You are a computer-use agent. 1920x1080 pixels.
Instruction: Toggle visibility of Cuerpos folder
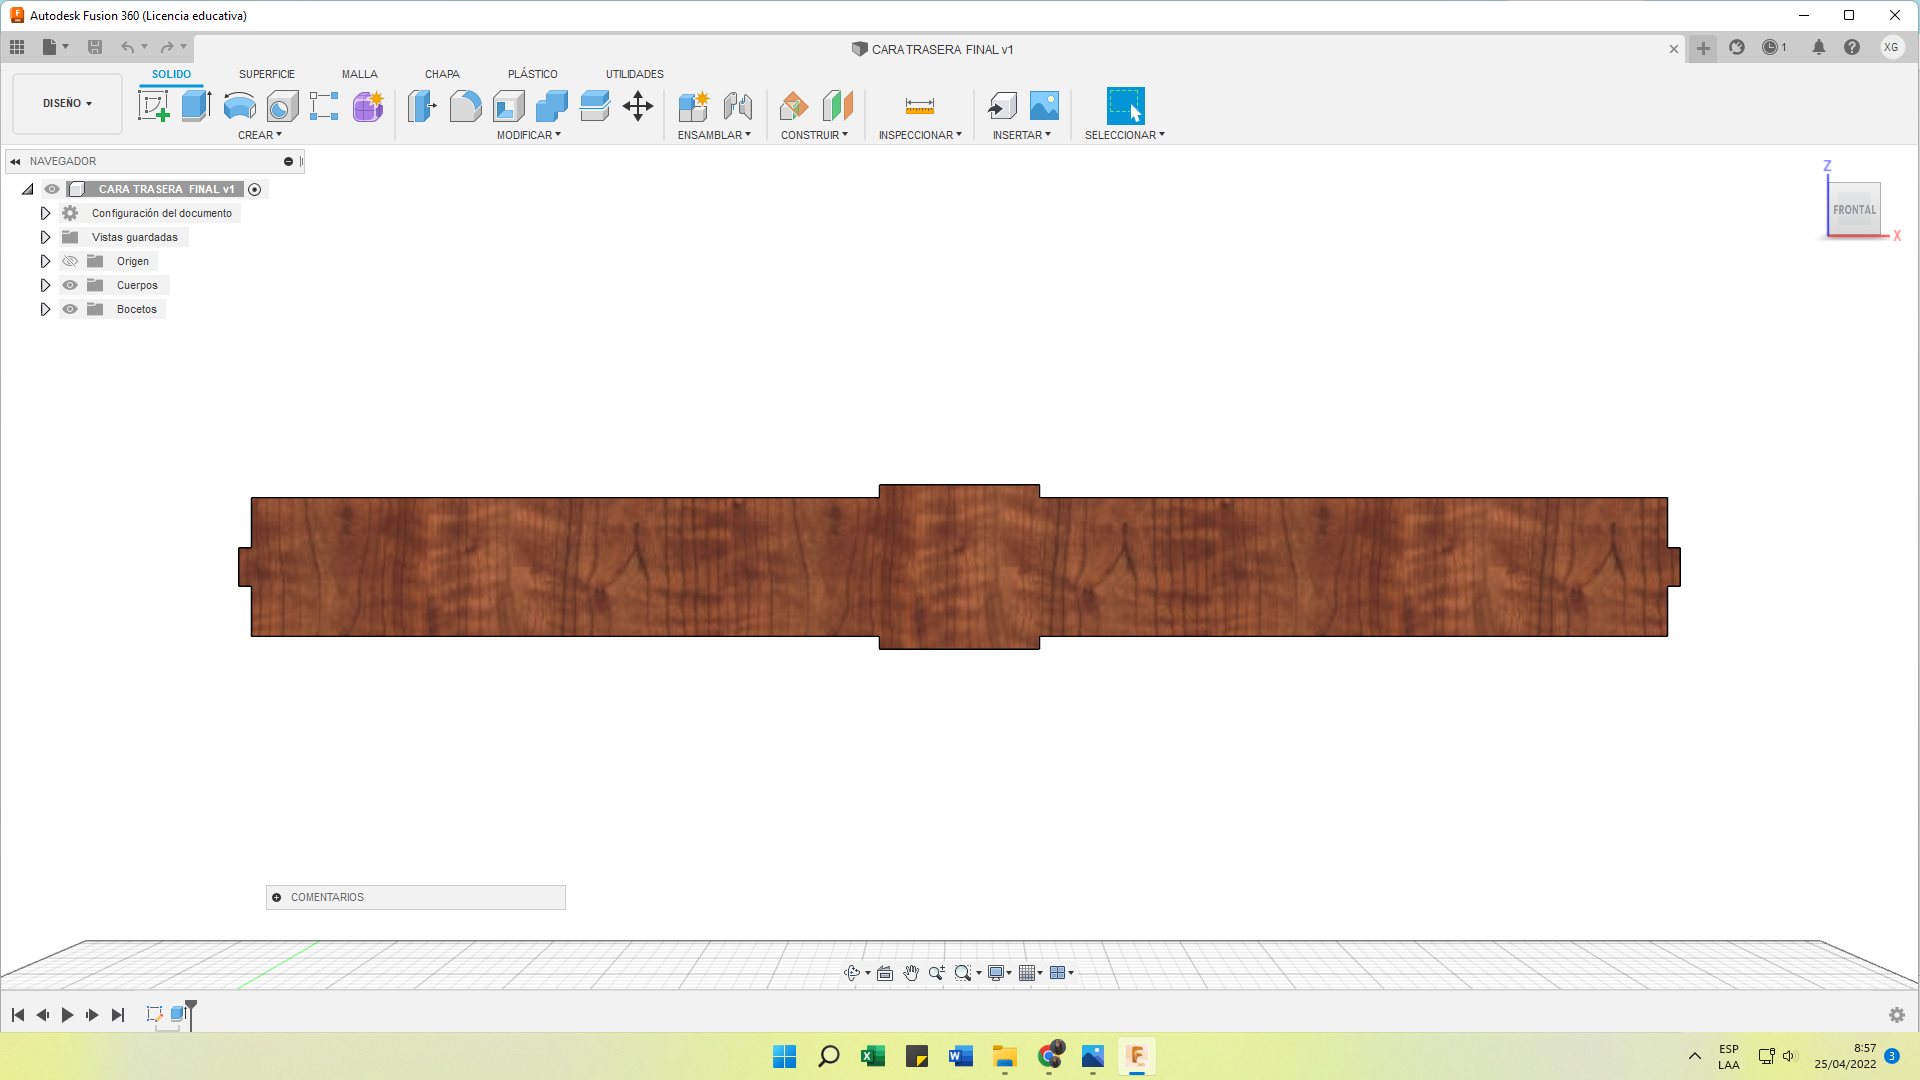click(70, 285)
